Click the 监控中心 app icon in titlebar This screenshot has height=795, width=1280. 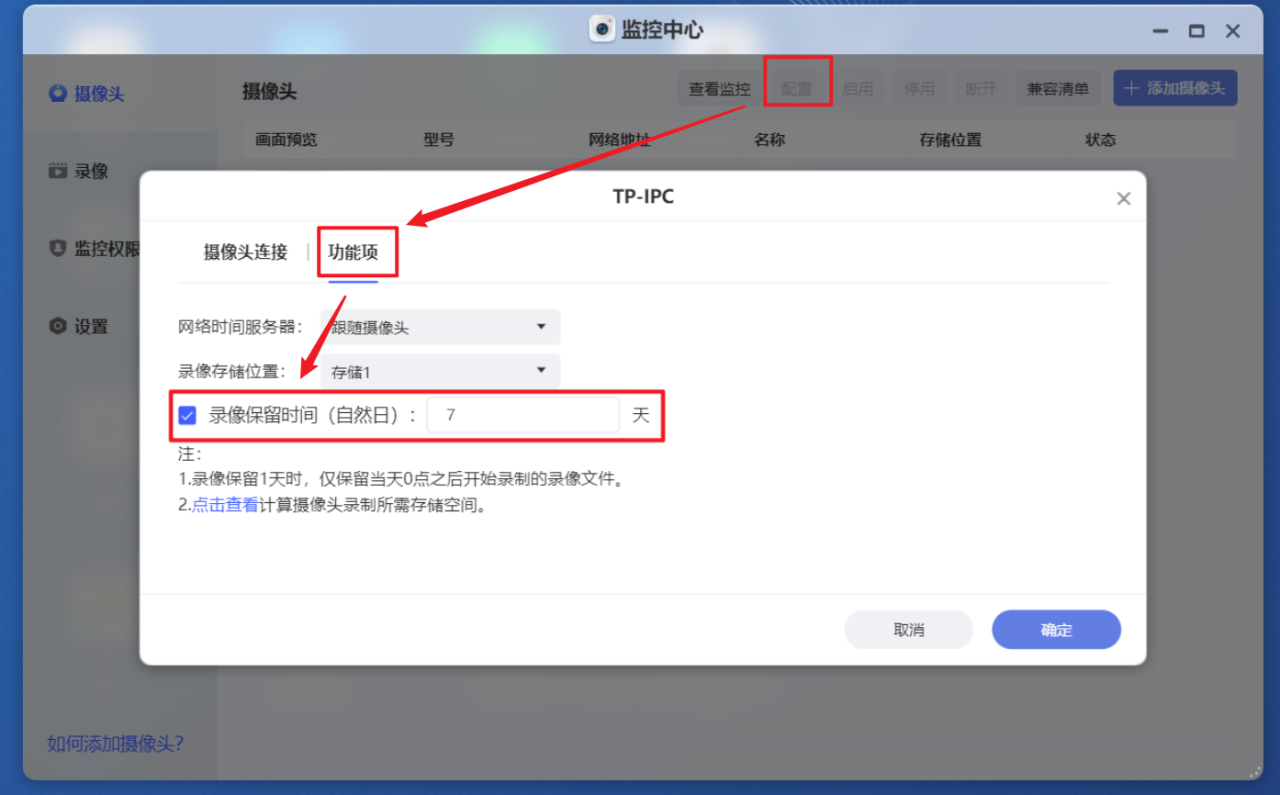(x=601, y=29)
